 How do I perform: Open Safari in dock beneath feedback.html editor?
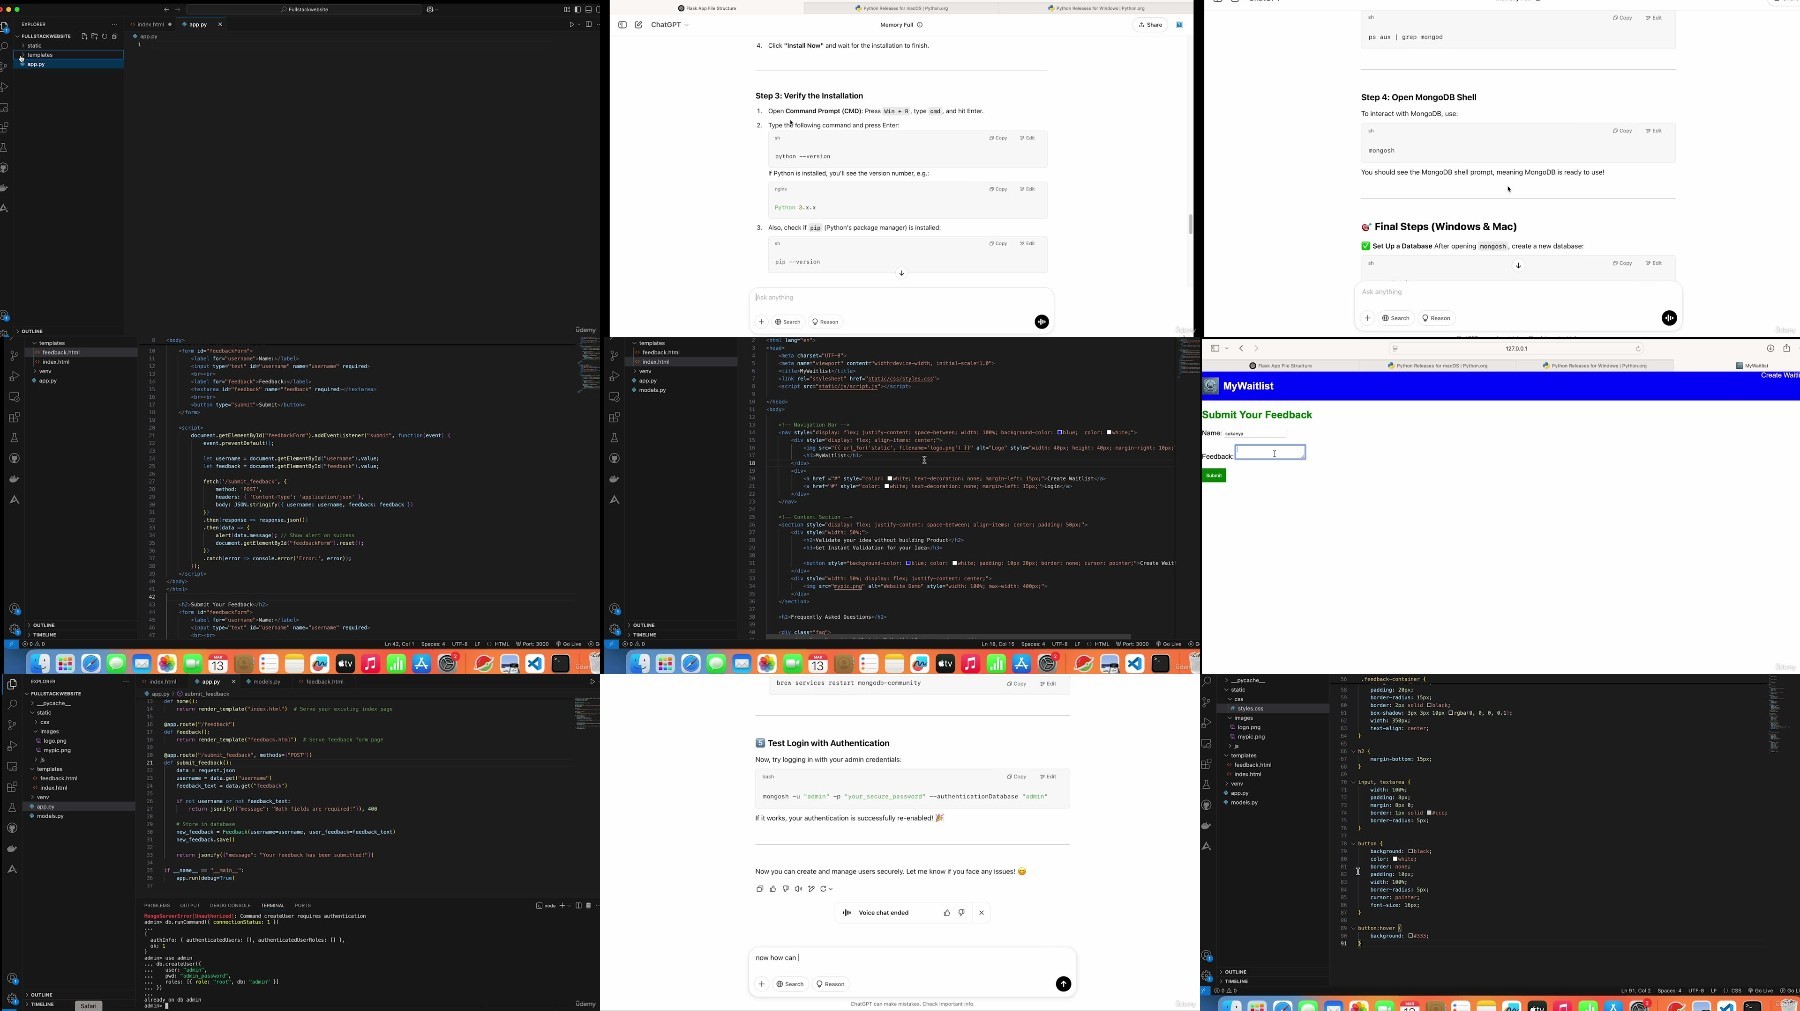tap(90, 664)
